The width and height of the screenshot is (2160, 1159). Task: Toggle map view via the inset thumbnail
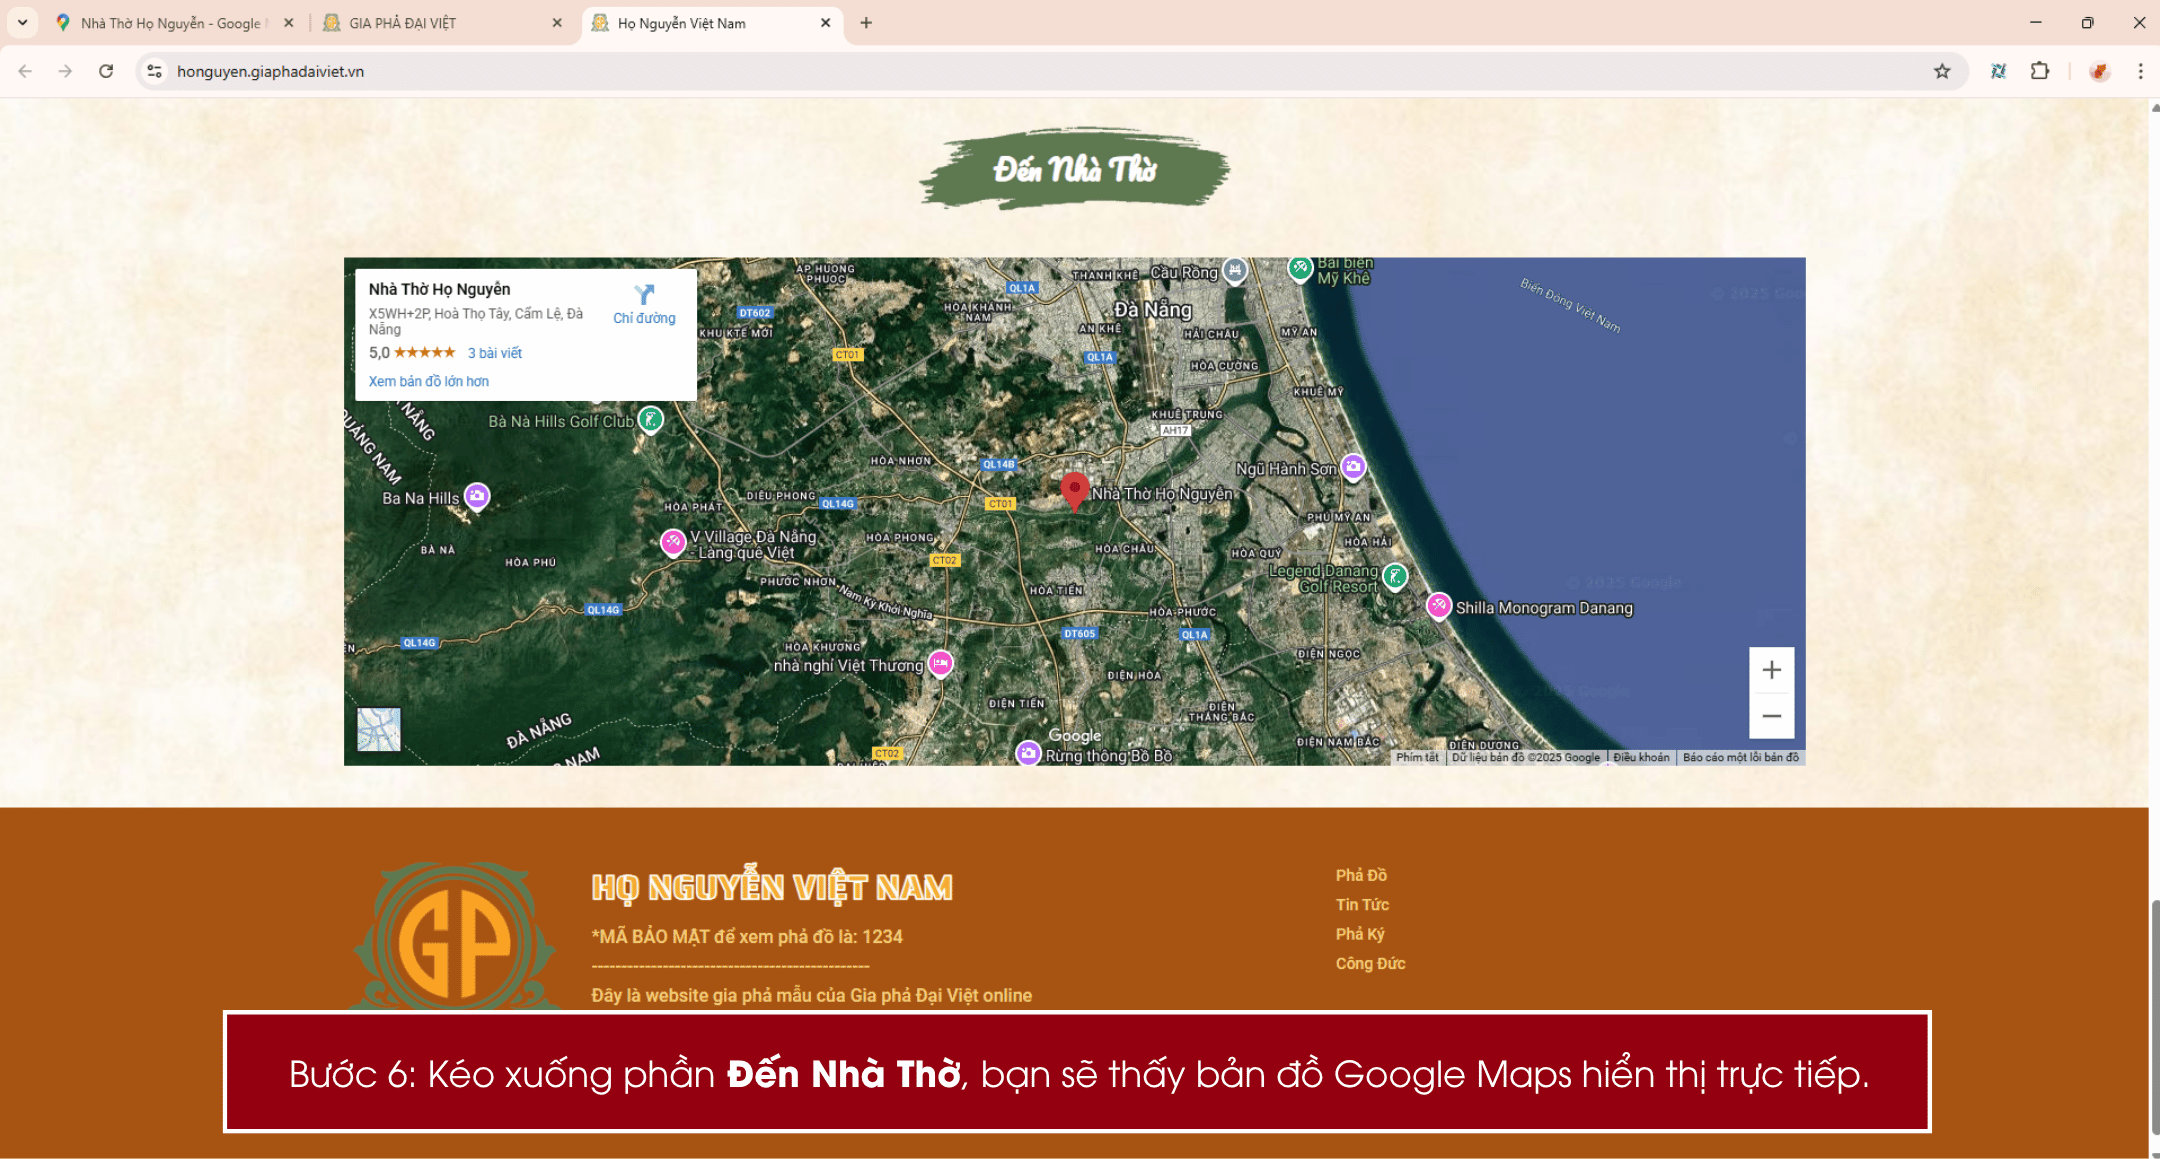point(378,729)
